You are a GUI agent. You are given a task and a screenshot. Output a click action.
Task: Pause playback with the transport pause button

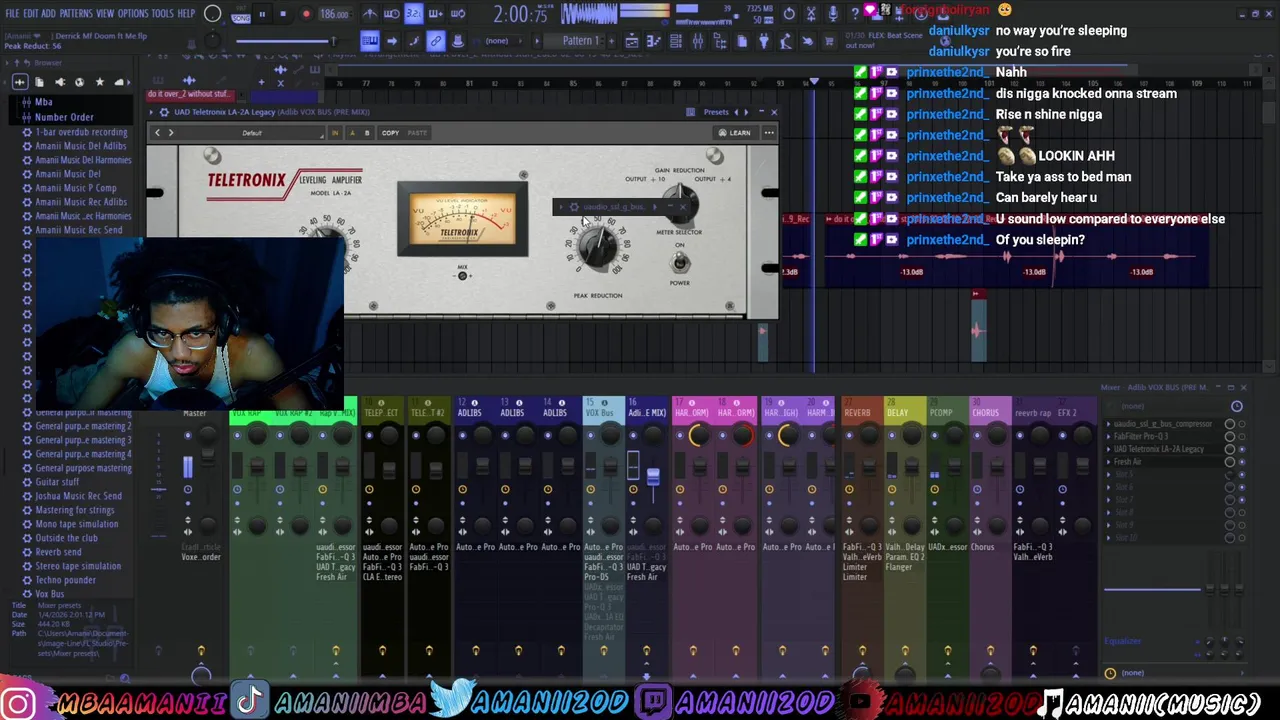click(x=262, y=14)
